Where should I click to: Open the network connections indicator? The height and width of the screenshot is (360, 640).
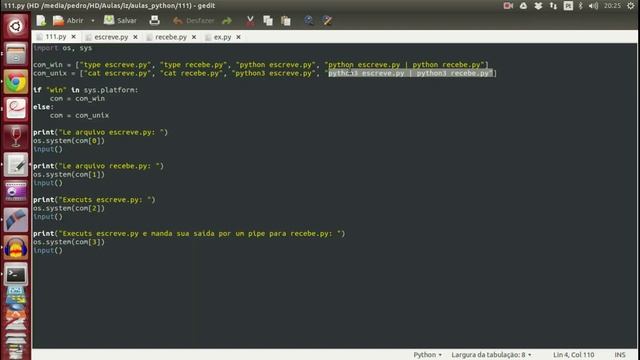click(x=553, y=6)
